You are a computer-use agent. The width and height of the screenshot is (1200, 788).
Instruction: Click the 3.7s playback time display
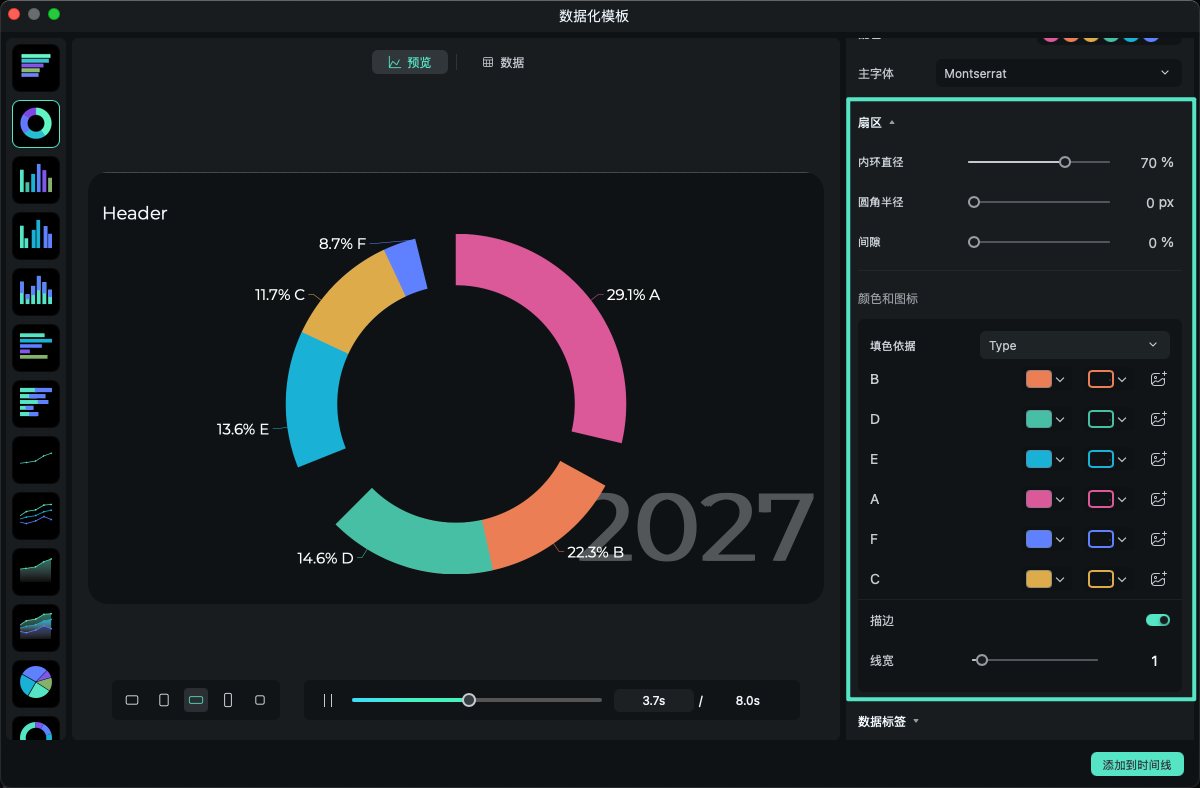click(x=654, y=700)
